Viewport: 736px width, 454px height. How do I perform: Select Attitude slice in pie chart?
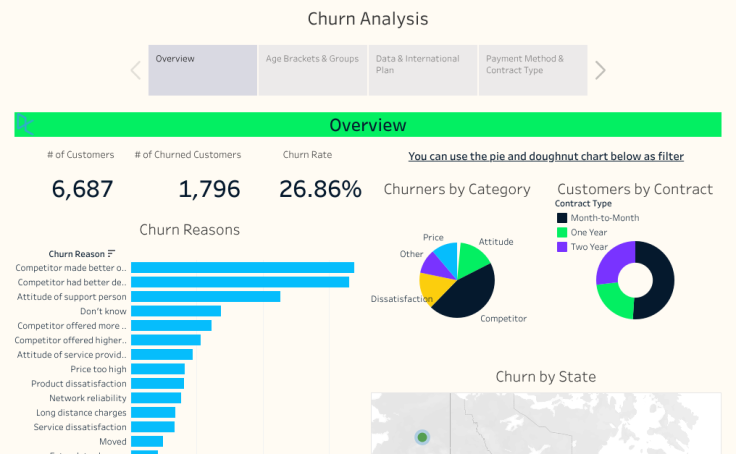pos(474,258)
